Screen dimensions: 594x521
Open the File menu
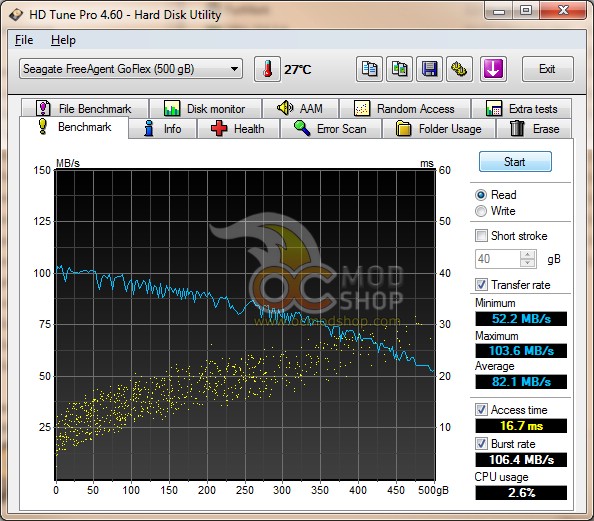click(x=24, y=40)
